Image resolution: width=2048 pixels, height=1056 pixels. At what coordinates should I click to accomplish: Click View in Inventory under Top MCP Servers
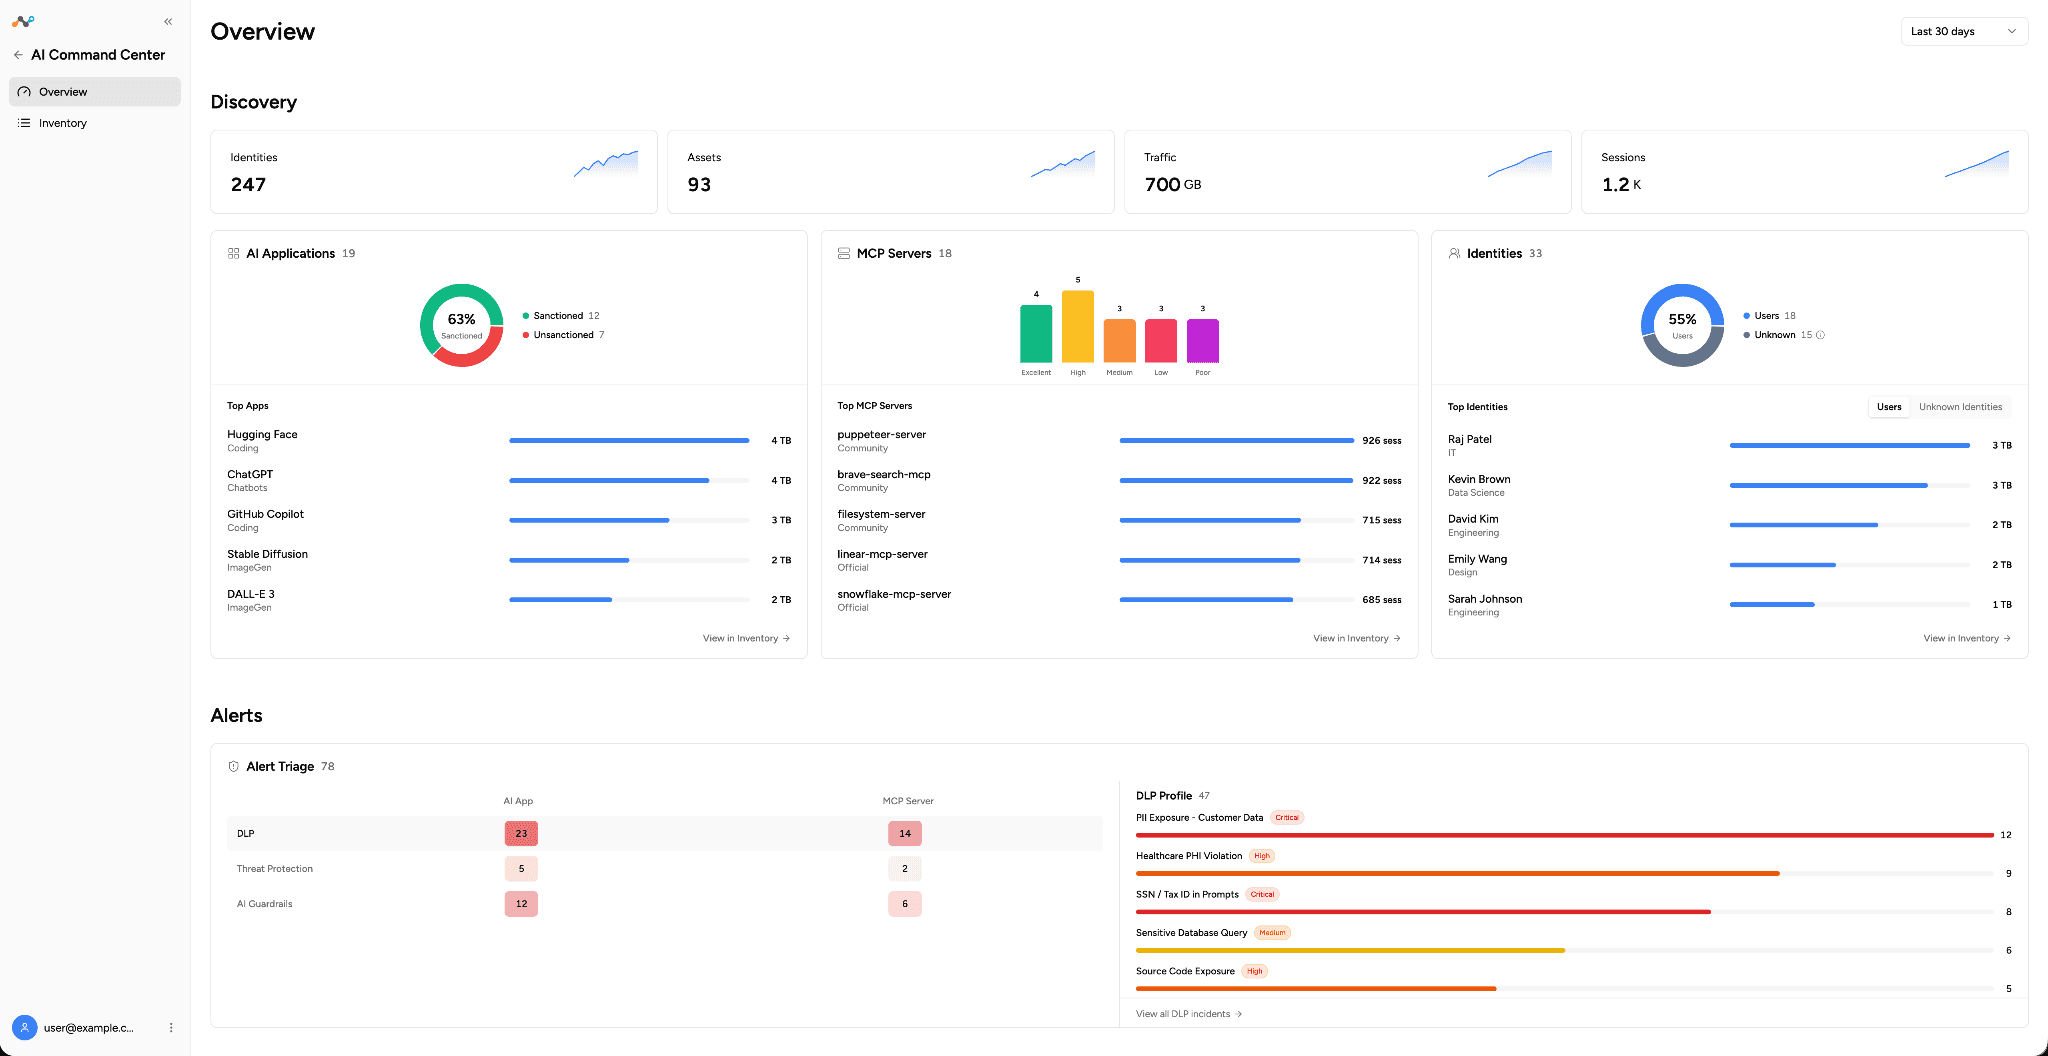[x=1357, y=638]
